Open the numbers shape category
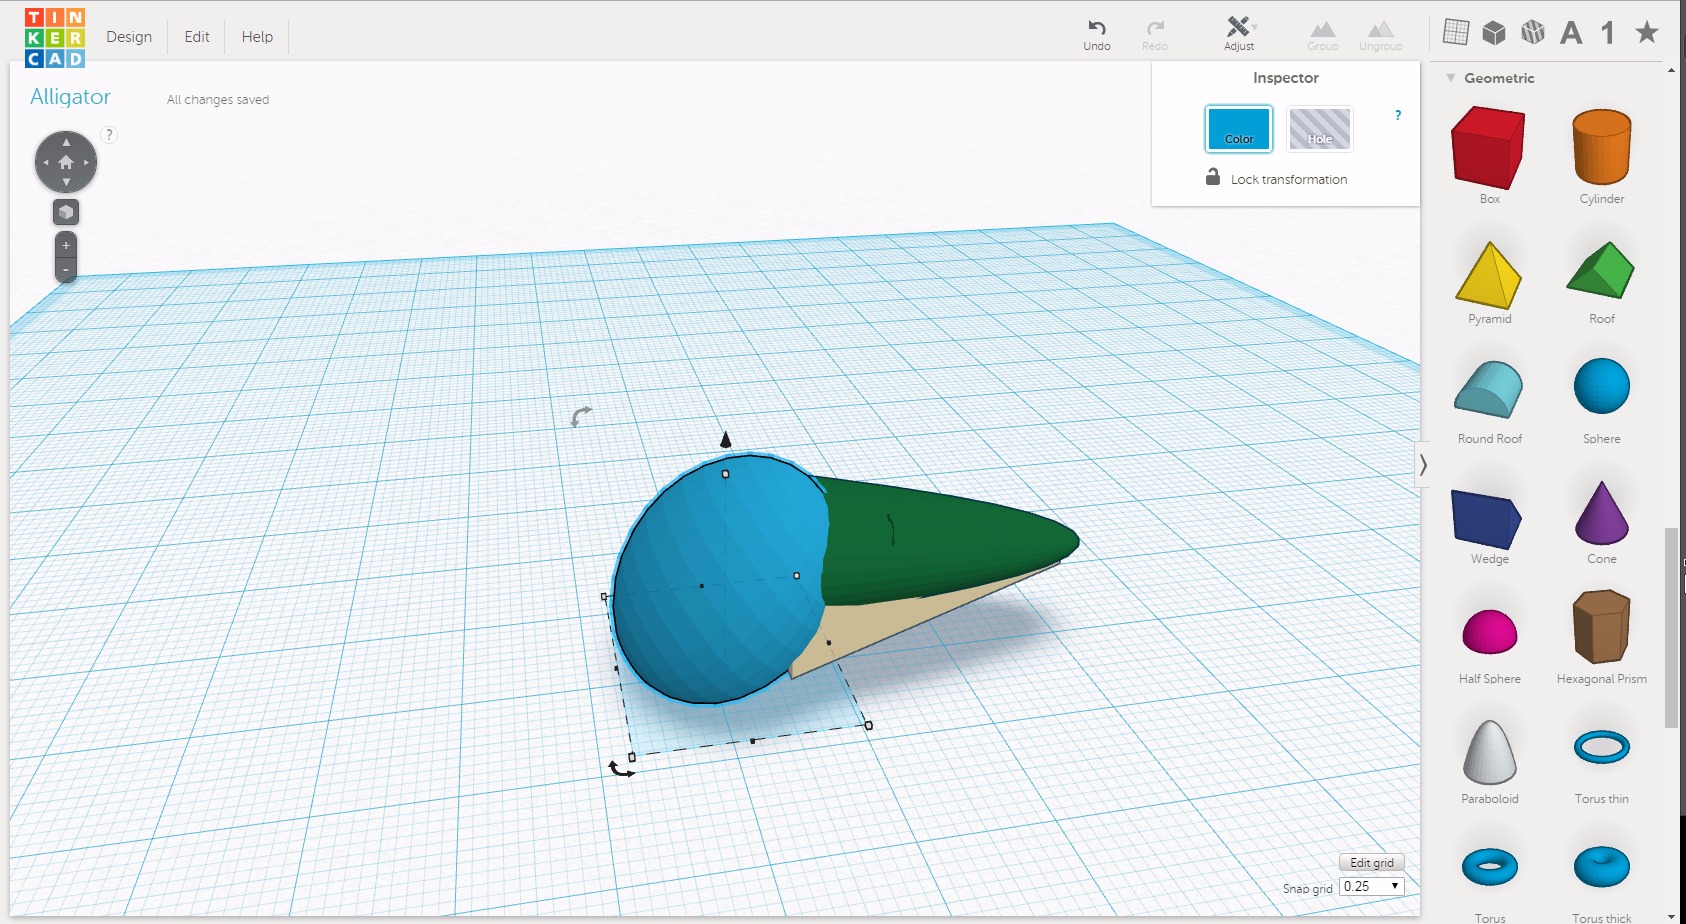 click(1608, 33)
